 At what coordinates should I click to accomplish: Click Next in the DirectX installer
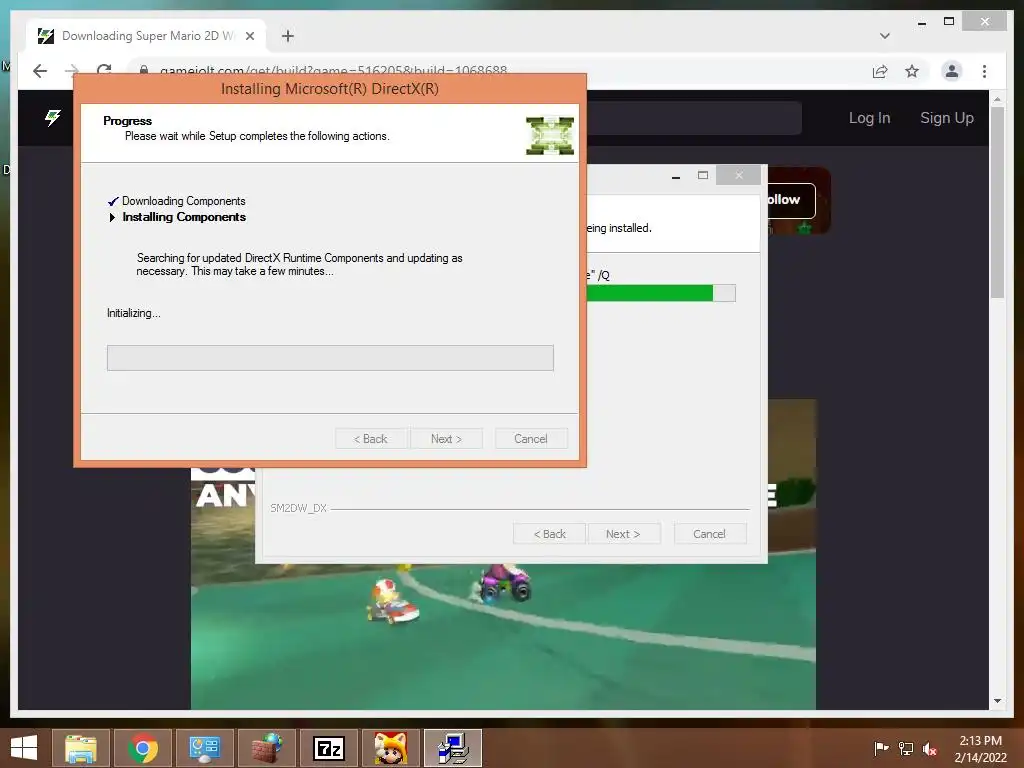coord(447,439)
